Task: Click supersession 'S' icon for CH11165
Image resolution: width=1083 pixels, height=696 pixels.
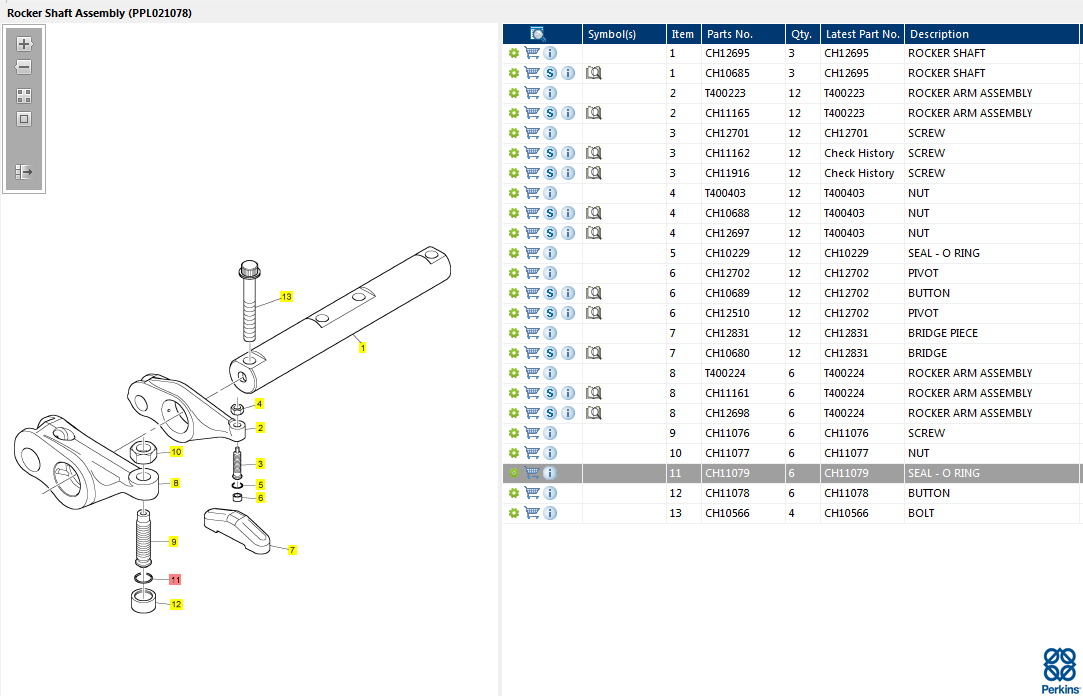Action: click(x=550, y=113)
